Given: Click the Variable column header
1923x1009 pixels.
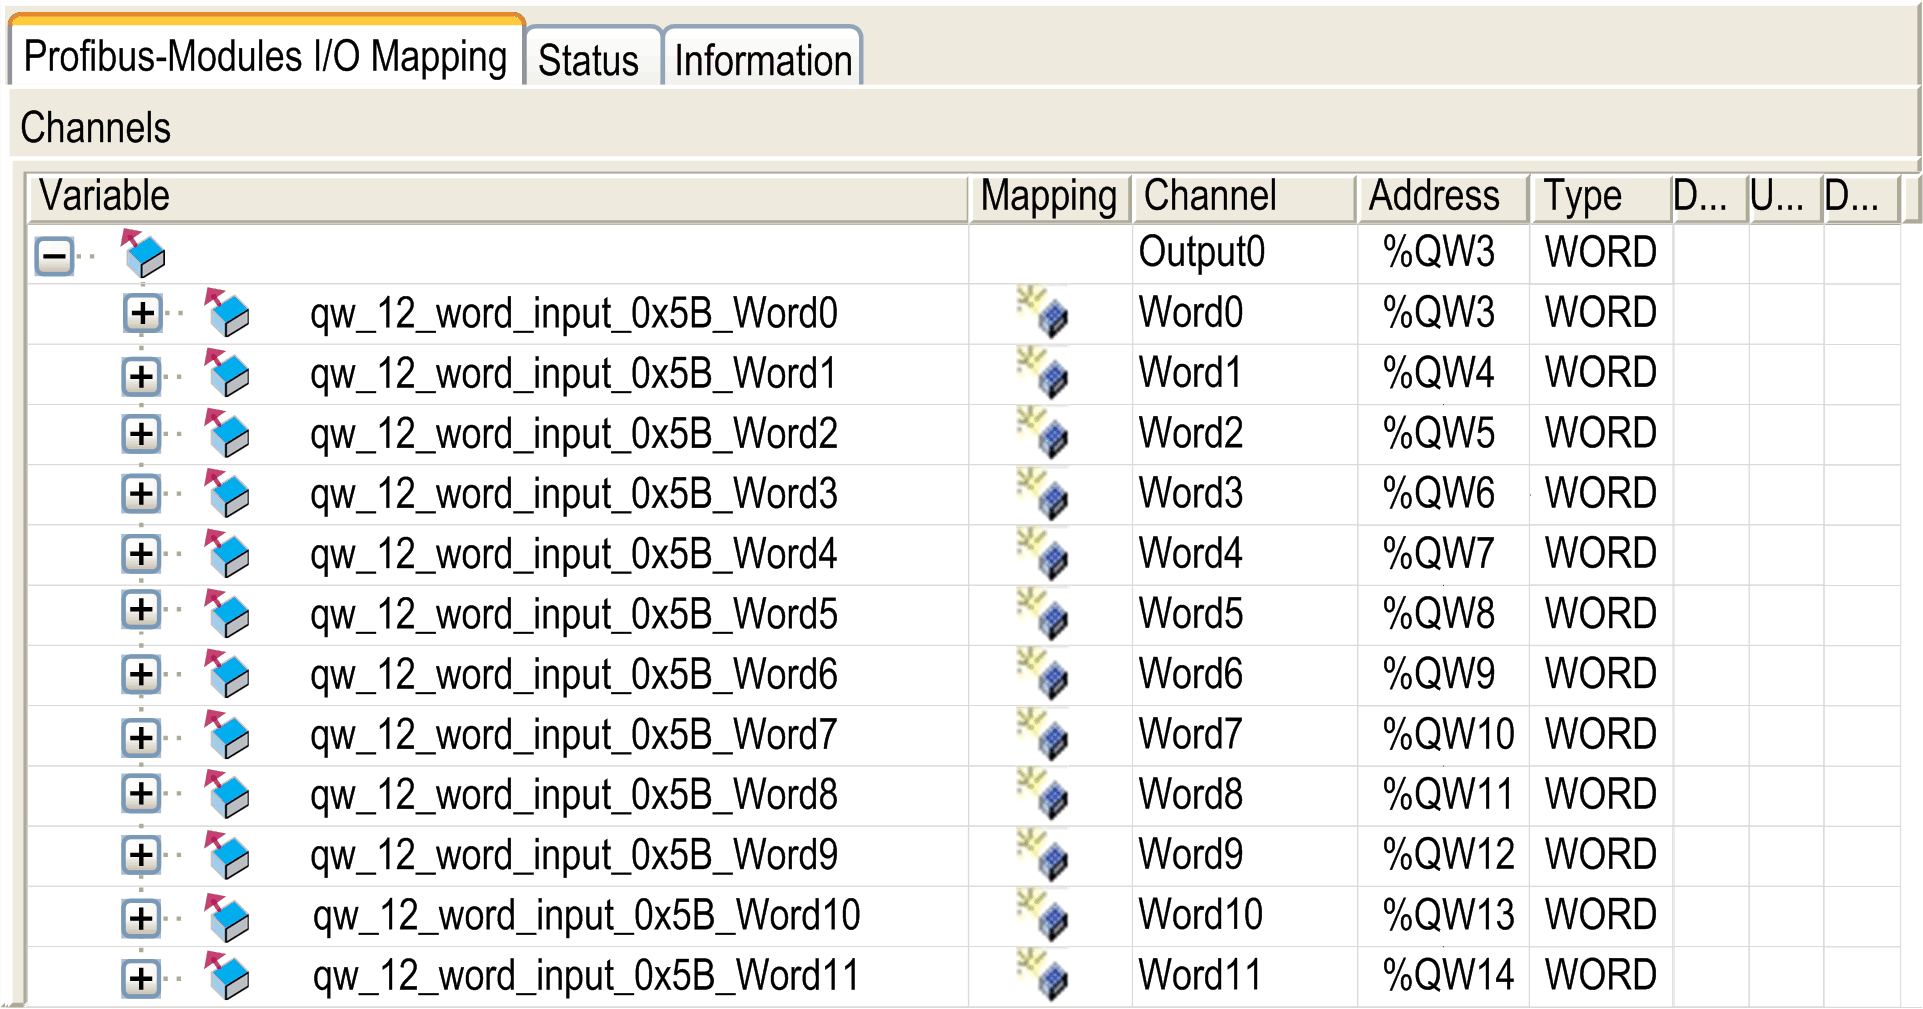Looking at the screenshot, I should pyautogui.click(x=498, y=196).
